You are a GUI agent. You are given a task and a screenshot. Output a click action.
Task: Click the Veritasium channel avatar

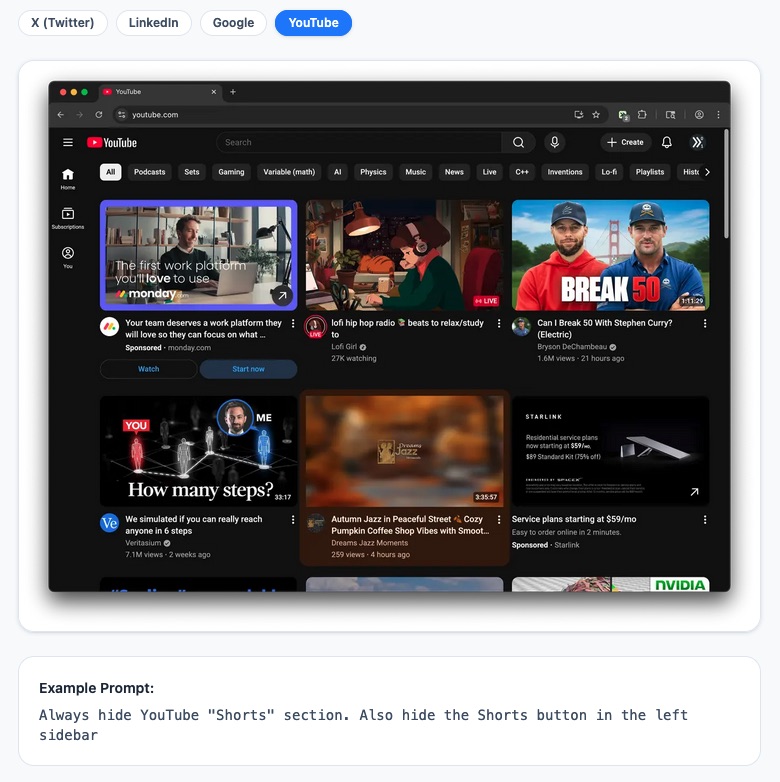click(x=109, y=523)
